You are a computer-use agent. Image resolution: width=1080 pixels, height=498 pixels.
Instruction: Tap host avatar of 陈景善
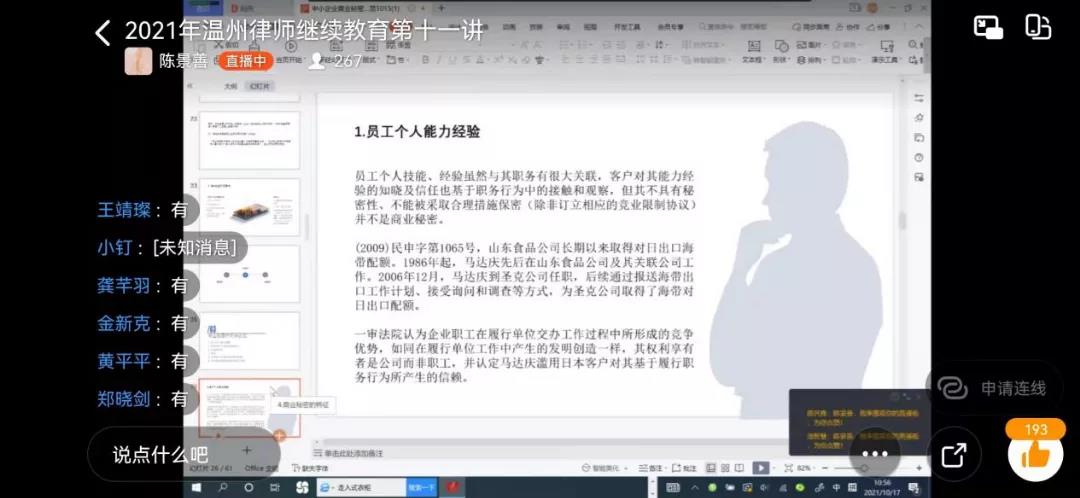point(138,61)
